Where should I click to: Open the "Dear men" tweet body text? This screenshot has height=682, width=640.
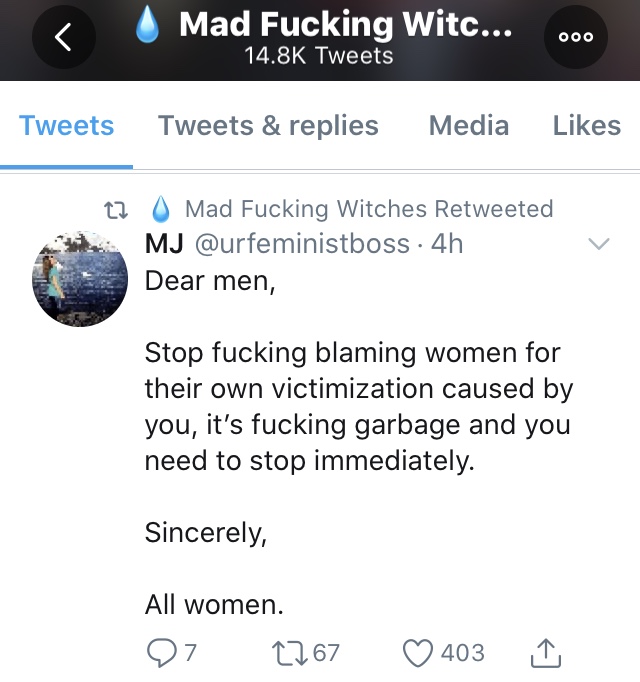point(353,407)
